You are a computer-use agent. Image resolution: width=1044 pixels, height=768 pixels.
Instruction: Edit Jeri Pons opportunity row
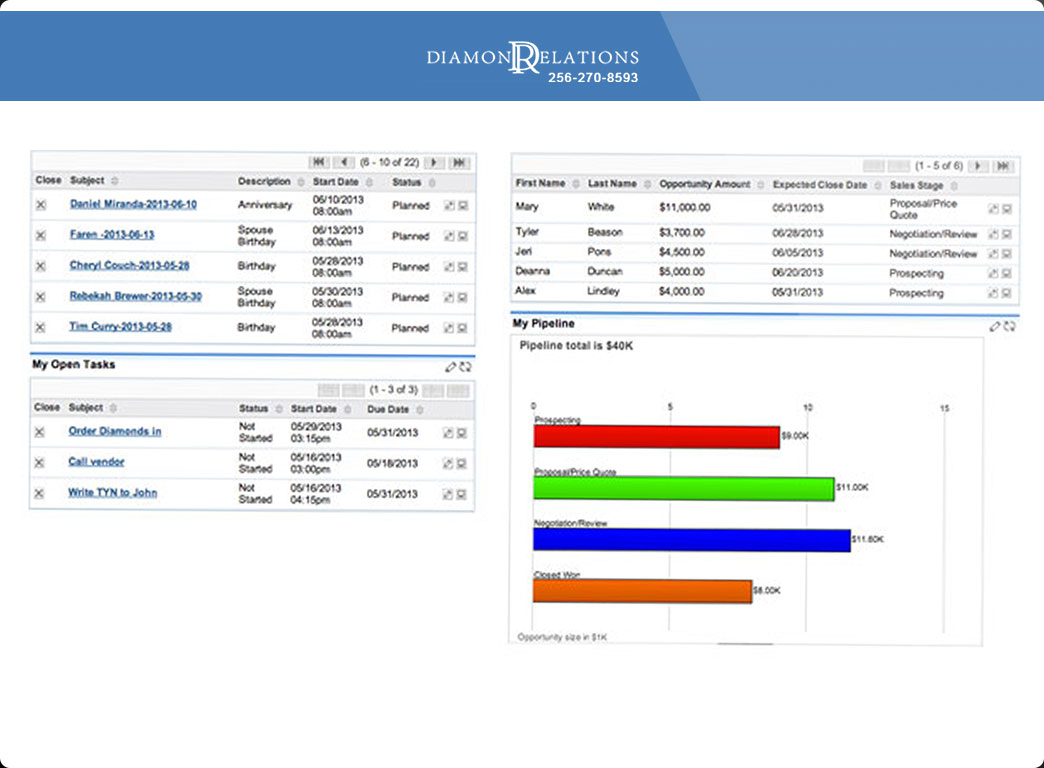pos(993,254)
